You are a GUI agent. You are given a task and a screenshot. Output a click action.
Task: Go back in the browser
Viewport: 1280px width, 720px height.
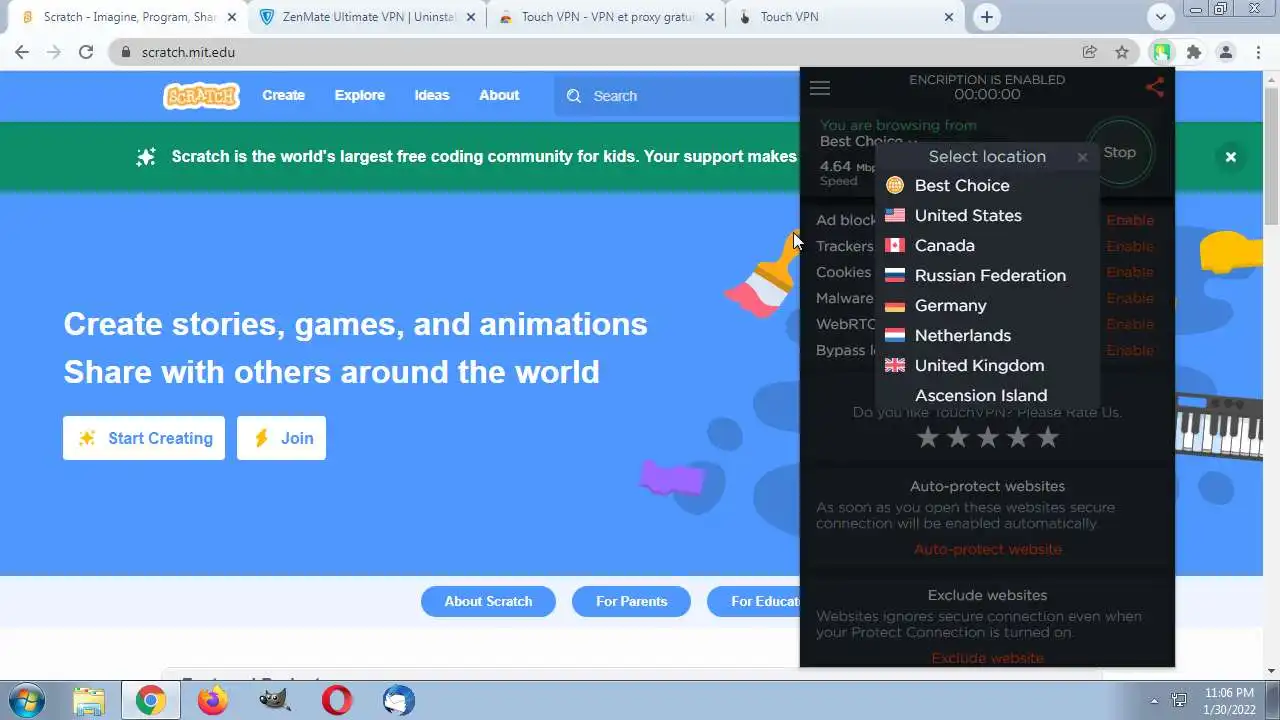[22, 52]
